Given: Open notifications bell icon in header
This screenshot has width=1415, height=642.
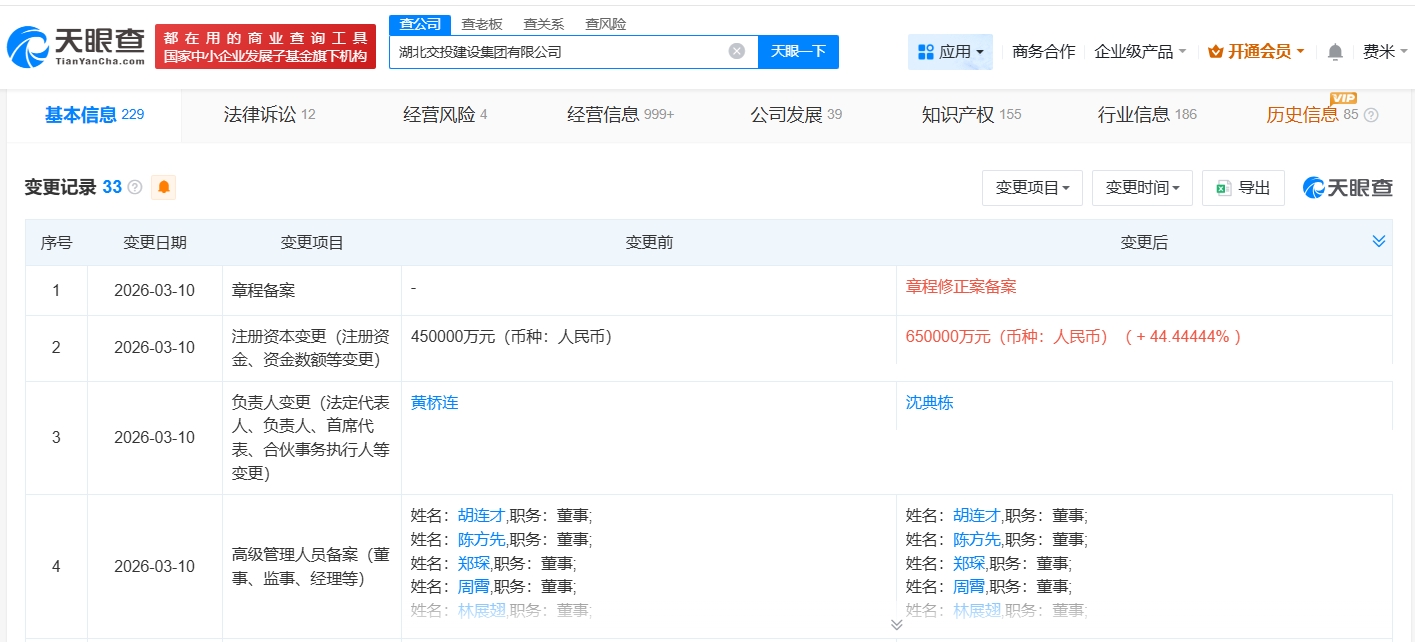Looking at the screenshot, I should (1335, 52).
